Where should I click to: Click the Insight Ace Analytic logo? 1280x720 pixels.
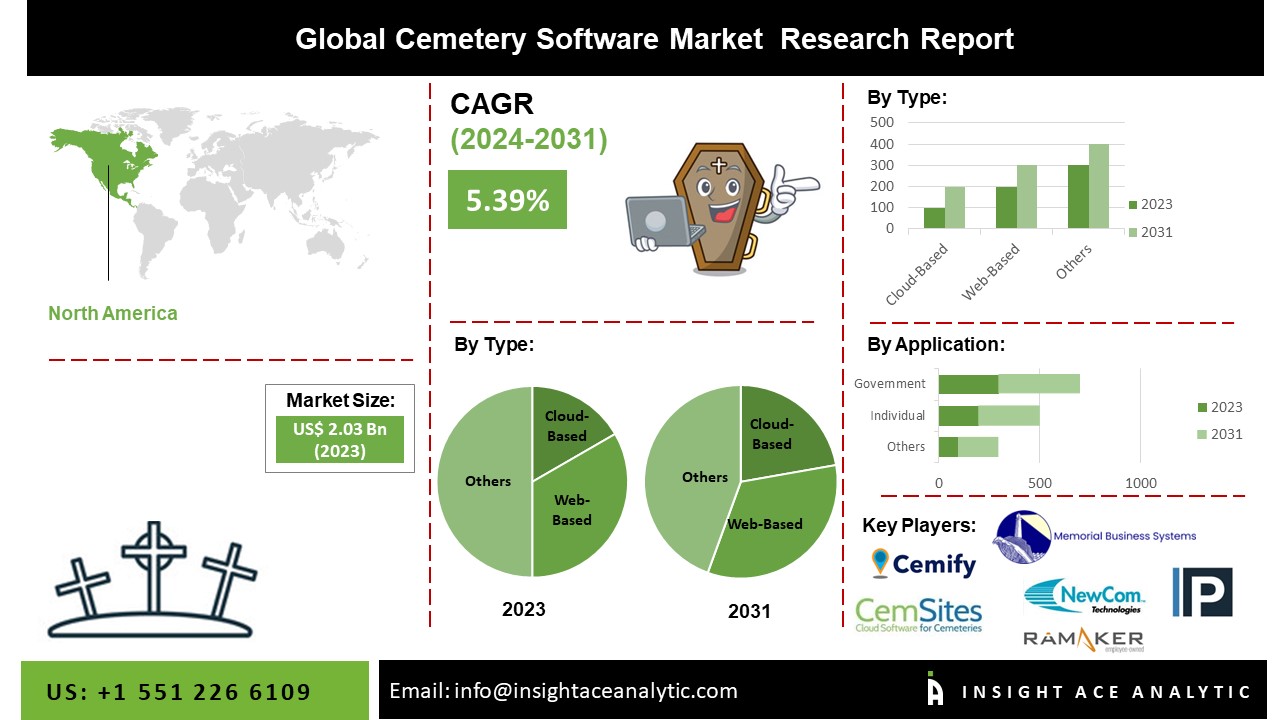tap(1088, 691)
